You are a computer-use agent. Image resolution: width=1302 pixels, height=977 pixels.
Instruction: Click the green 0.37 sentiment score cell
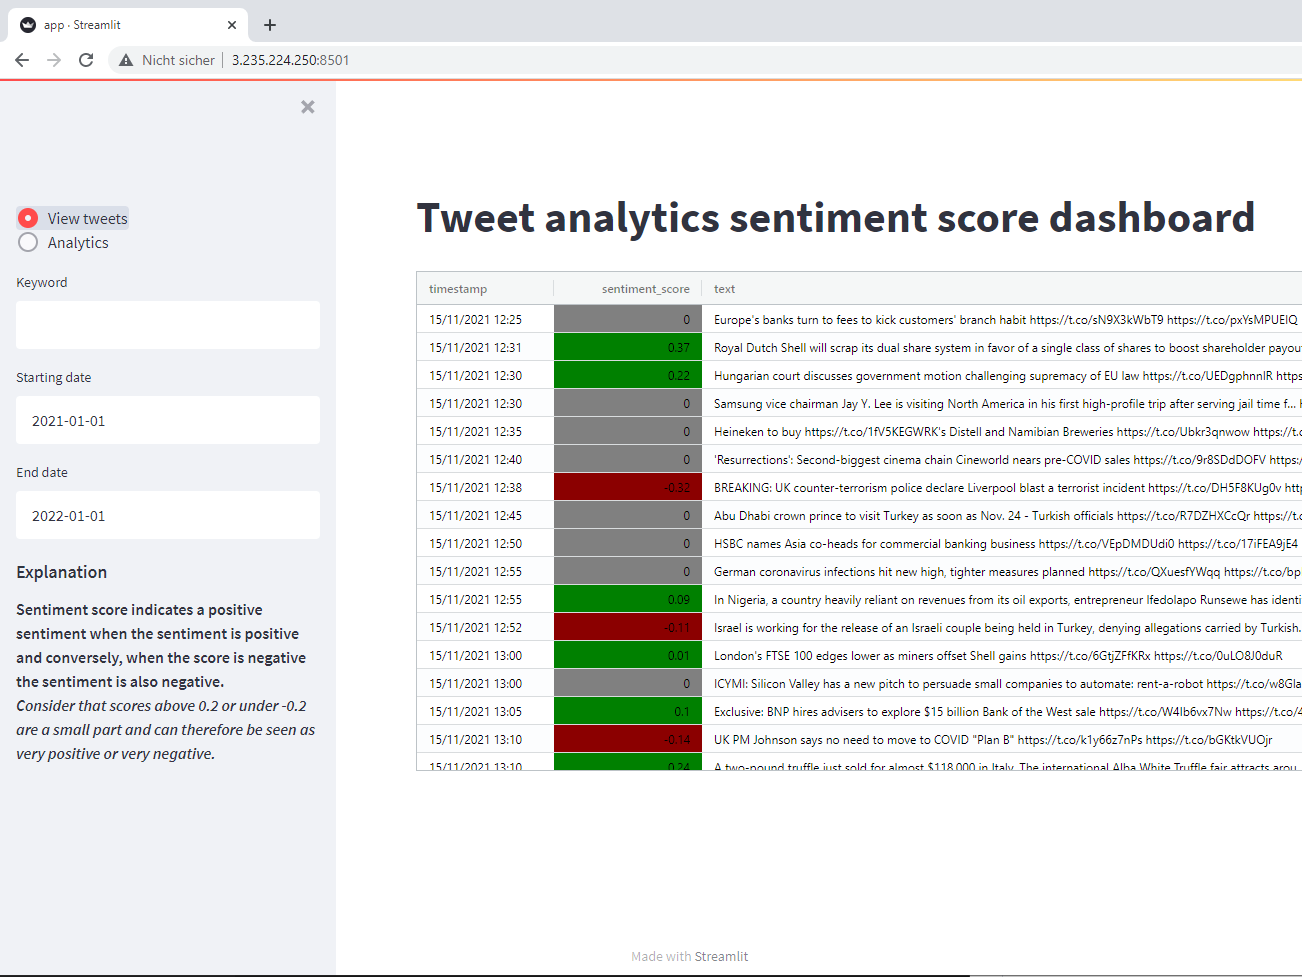point(628,347)
